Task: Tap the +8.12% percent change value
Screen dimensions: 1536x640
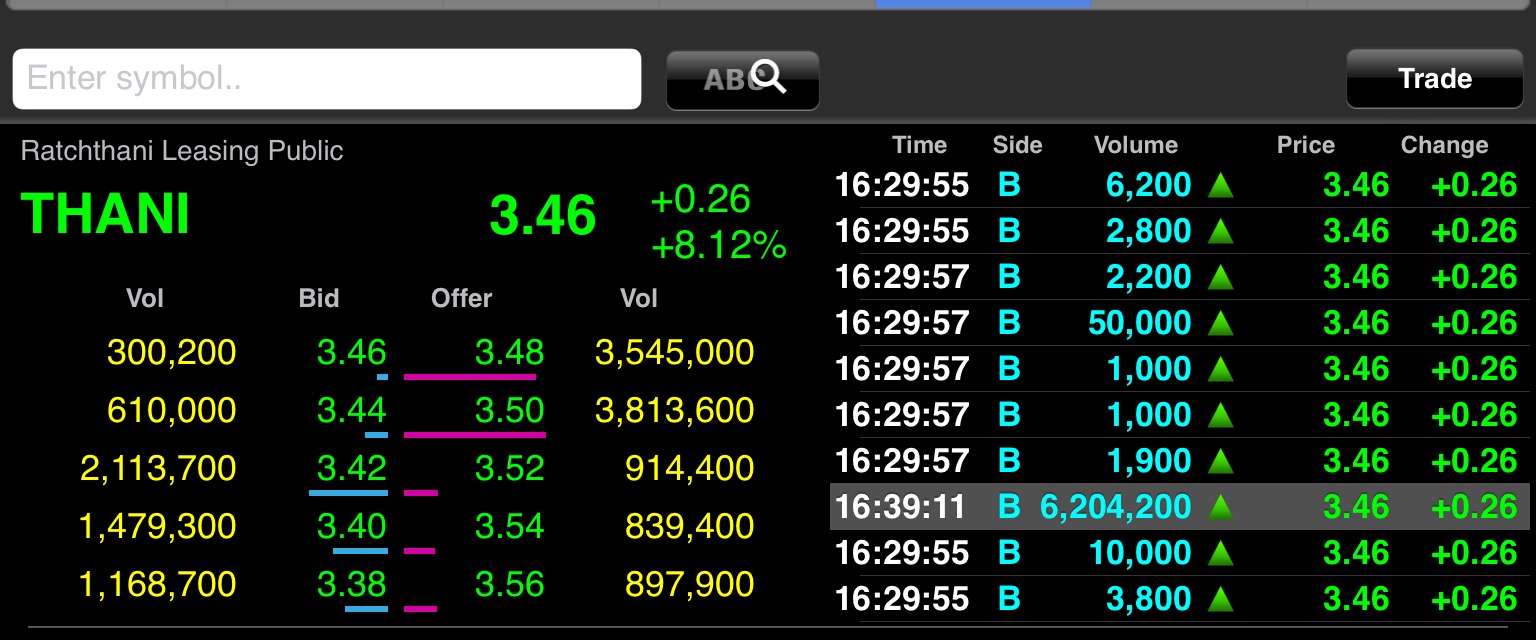Action: (718, 245)
